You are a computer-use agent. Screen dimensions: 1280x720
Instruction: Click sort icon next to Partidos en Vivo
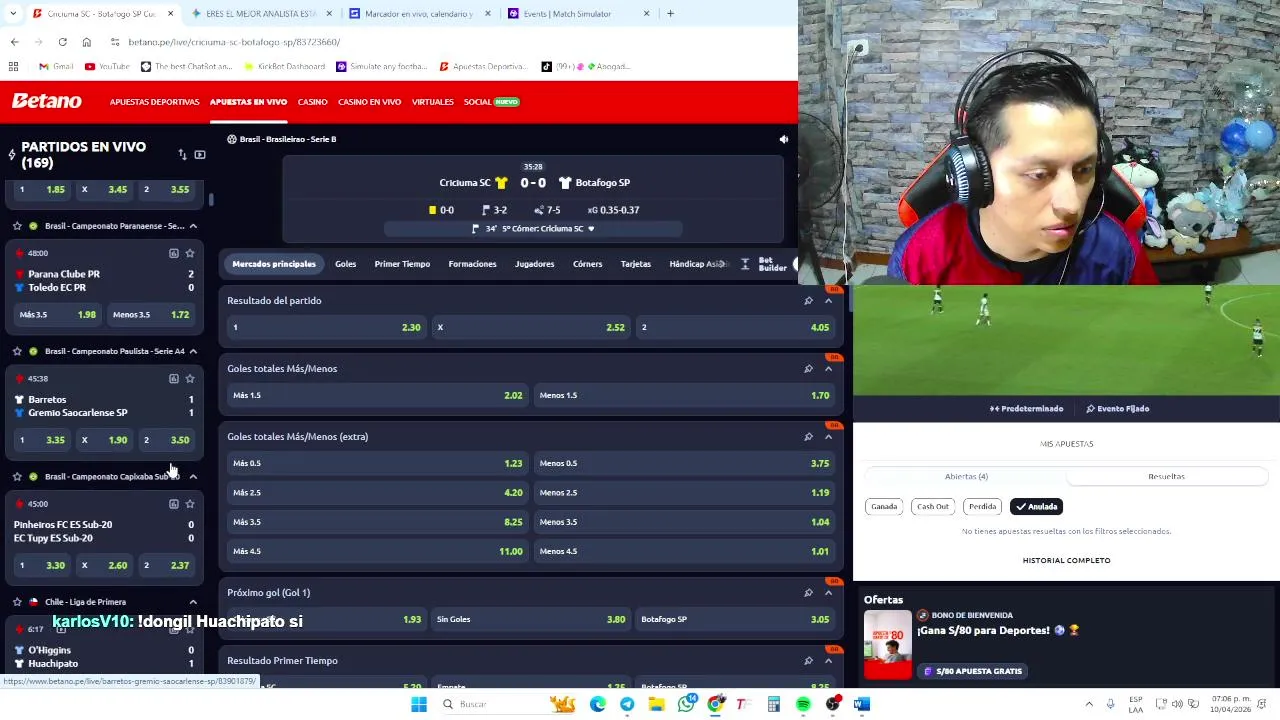(182, 155)
